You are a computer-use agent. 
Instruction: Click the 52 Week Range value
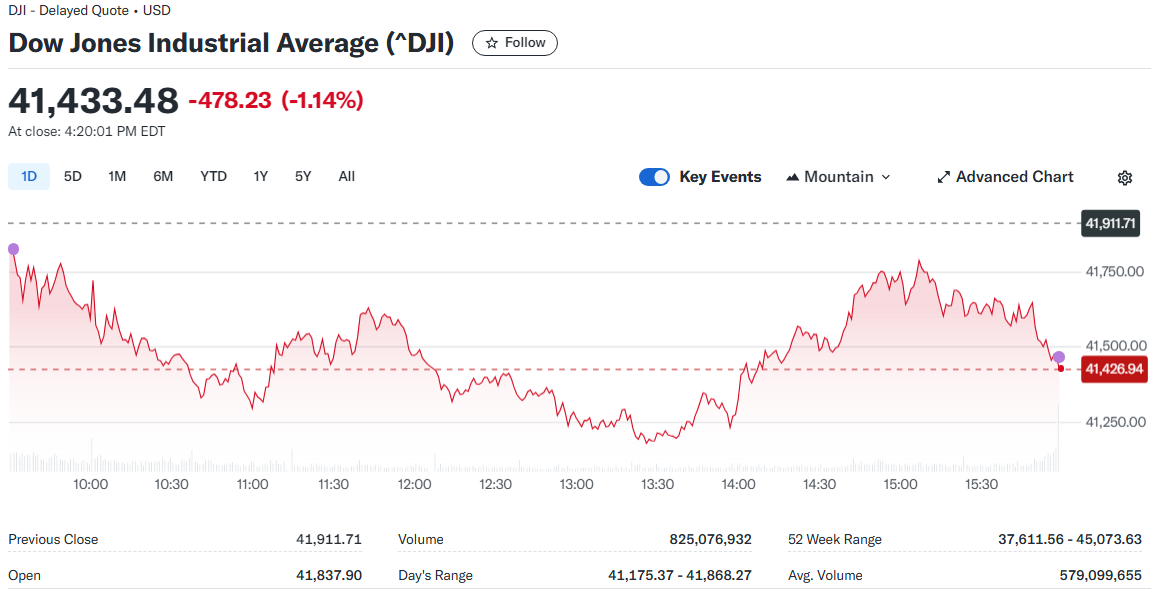[x=1070, y=539]
